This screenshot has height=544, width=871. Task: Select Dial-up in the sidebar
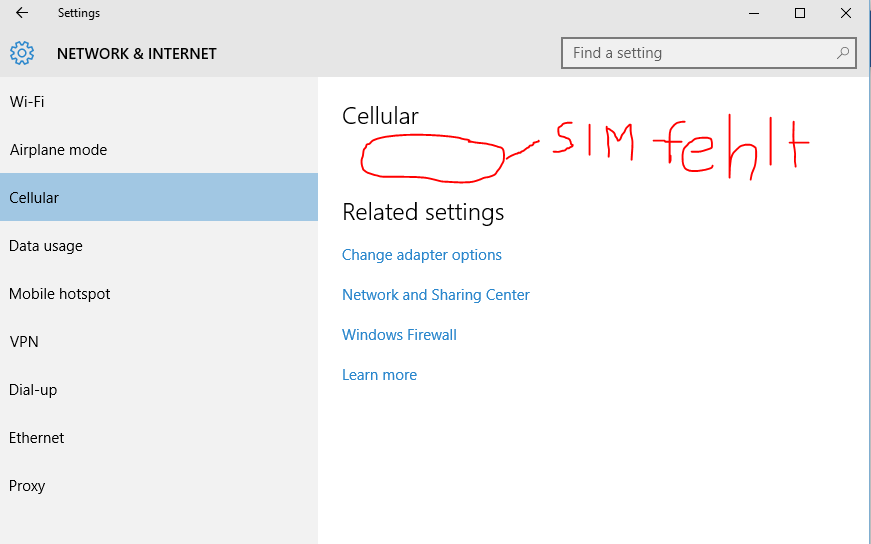tap(159, 390)
